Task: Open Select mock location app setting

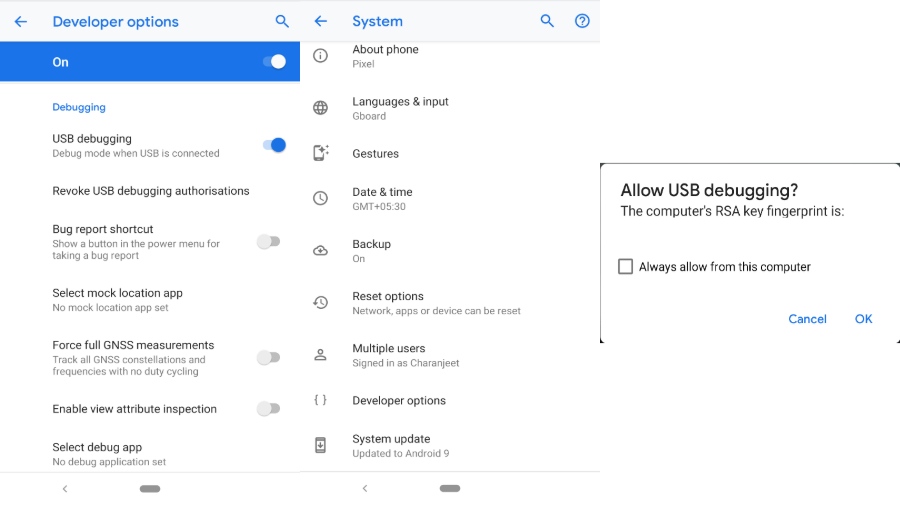Action: [x=117, y=299]
